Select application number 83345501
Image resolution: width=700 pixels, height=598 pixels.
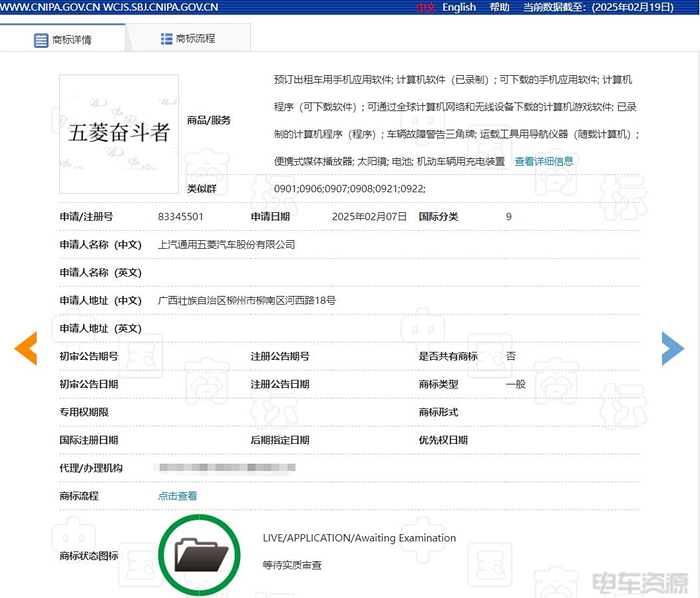[180, 217]
